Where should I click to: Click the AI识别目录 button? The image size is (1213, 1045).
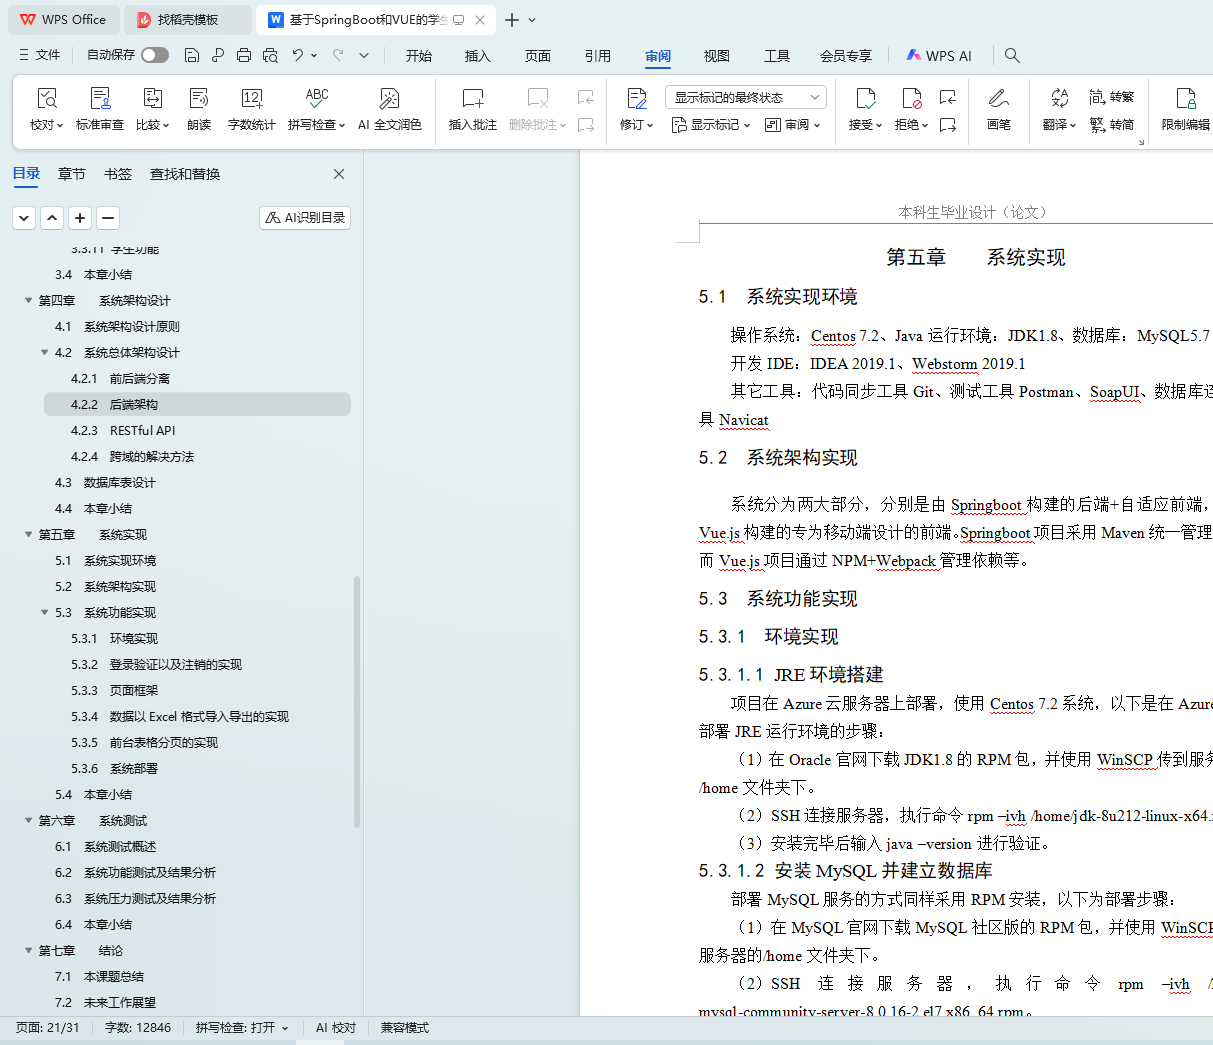click(305, 218)
